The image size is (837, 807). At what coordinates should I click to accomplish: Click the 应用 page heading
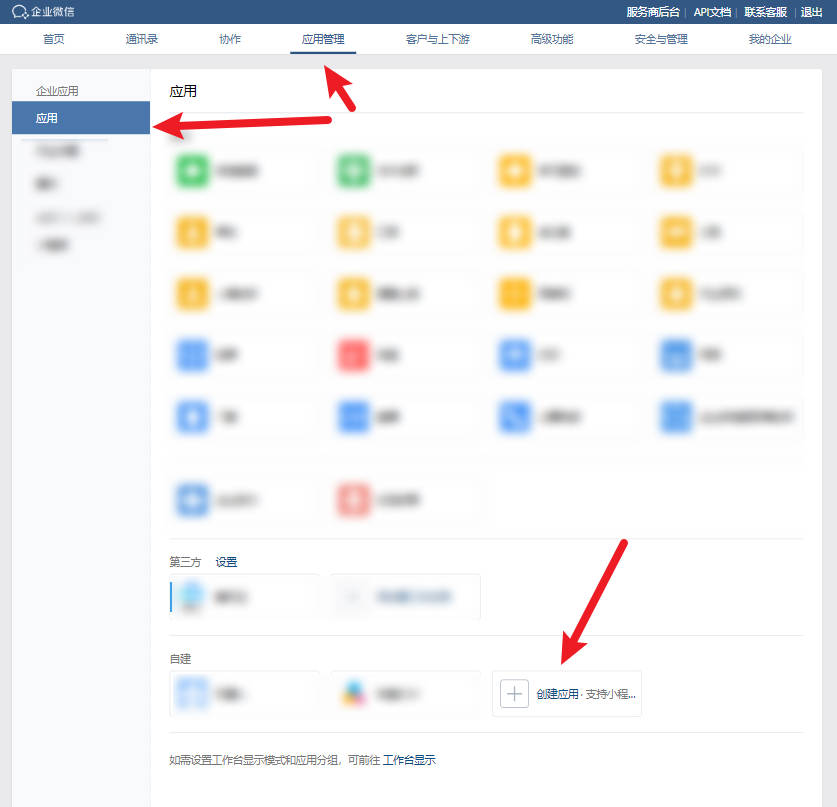click(183, 91)
